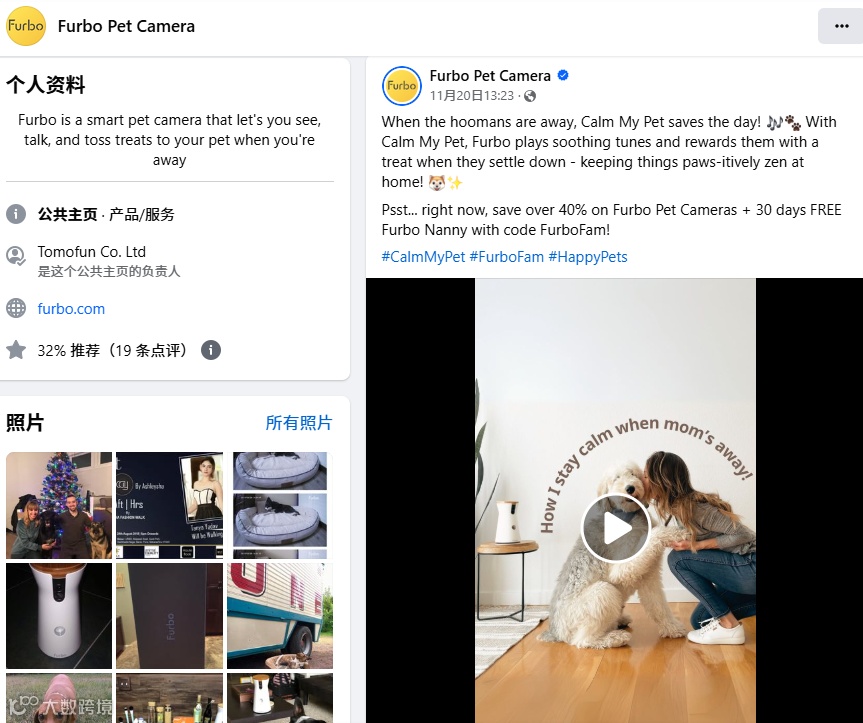Click the globe public-visibility icon on post
This screenshot has height=723, width=863.
pos(529,96)
